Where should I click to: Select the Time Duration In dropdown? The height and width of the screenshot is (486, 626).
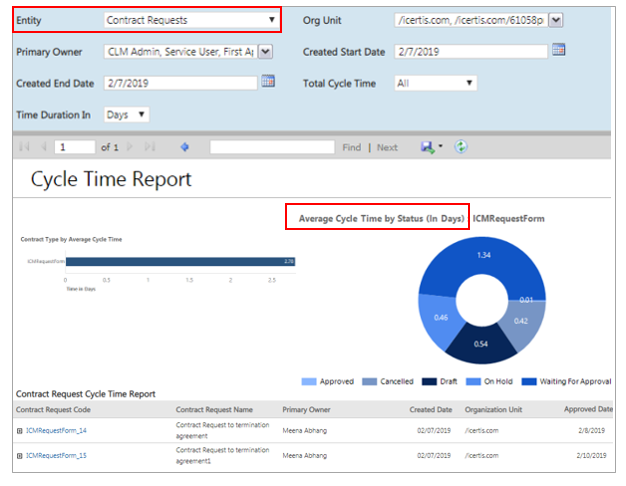[127, 115]
